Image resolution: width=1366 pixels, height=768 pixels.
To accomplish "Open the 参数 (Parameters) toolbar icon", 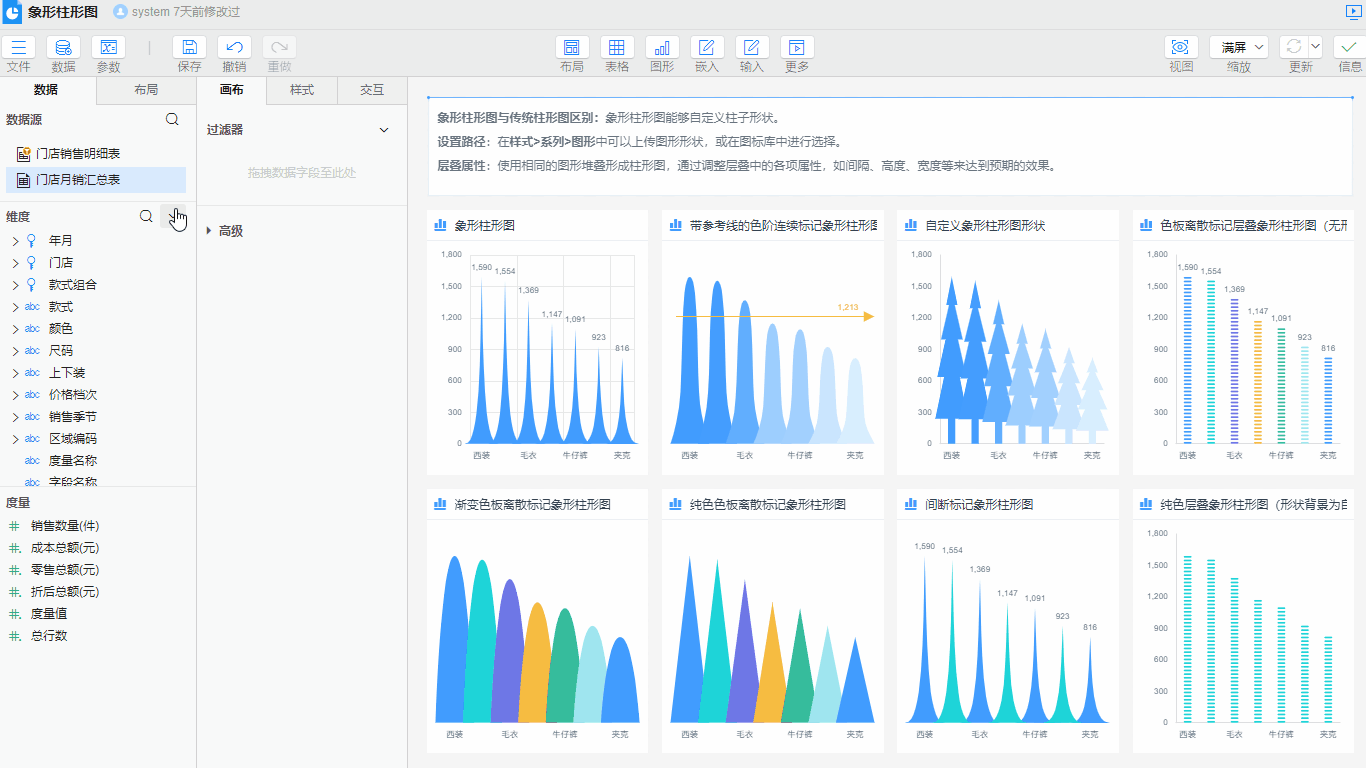I will [108, 48].
